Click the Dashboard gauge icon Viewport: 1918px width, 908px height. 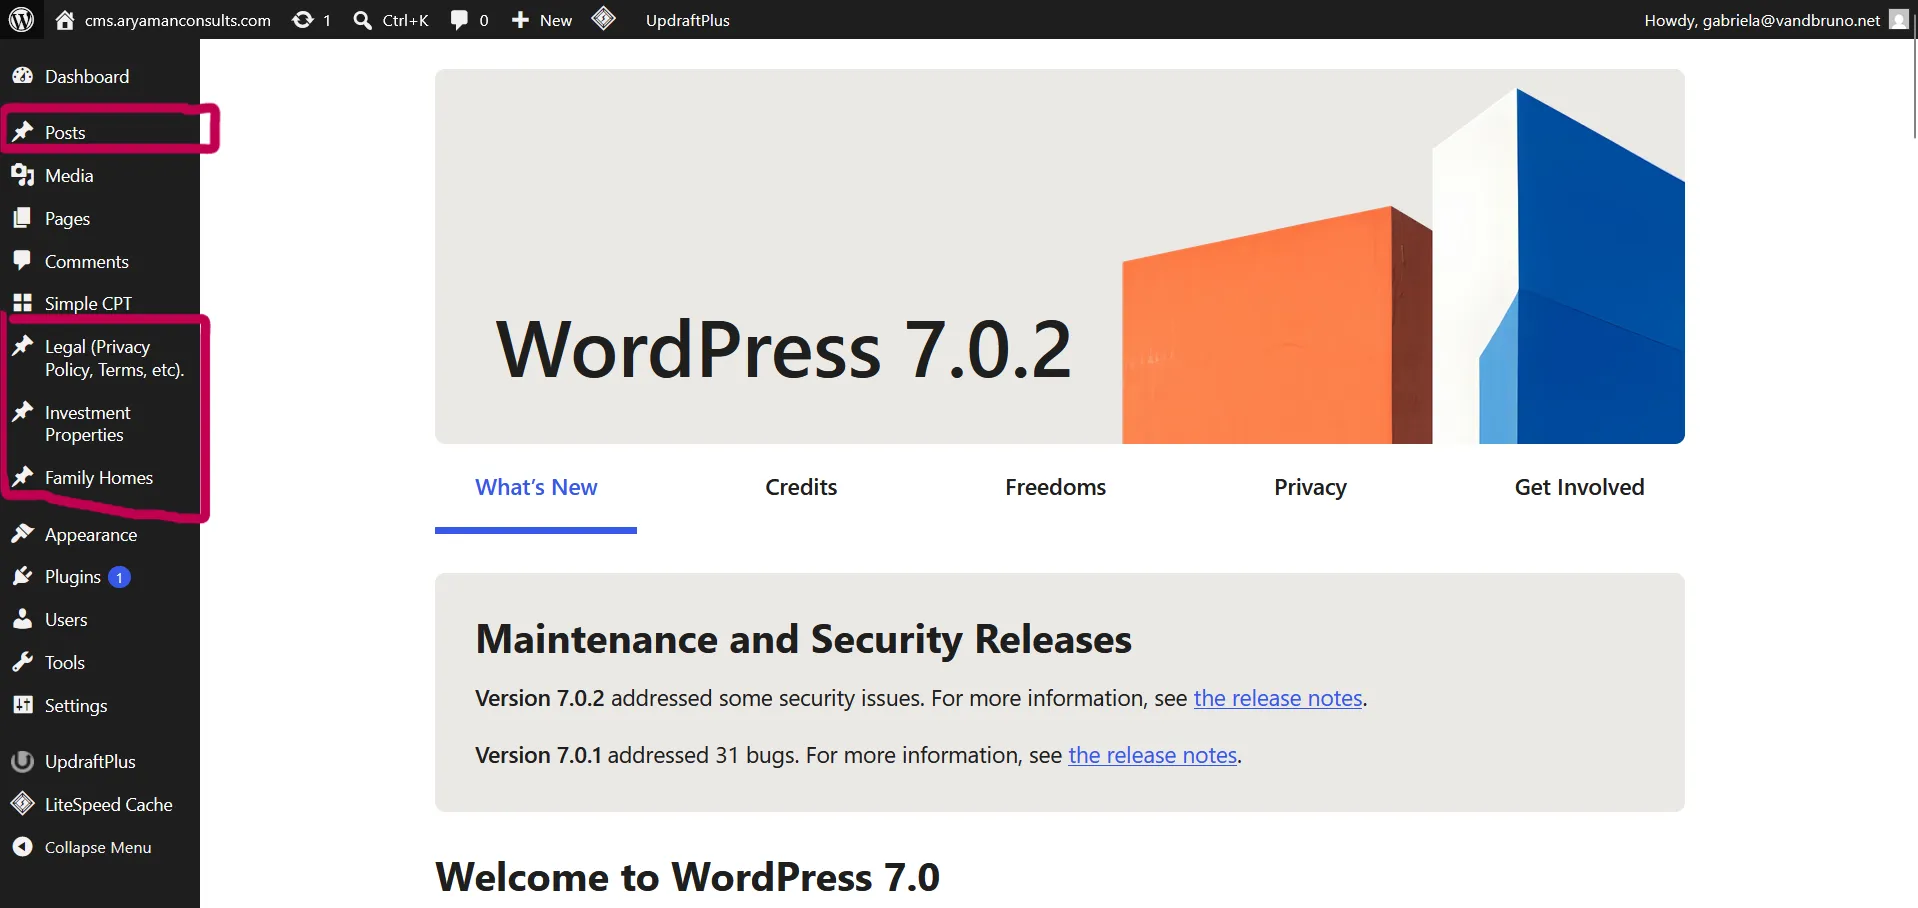[22, 76]
